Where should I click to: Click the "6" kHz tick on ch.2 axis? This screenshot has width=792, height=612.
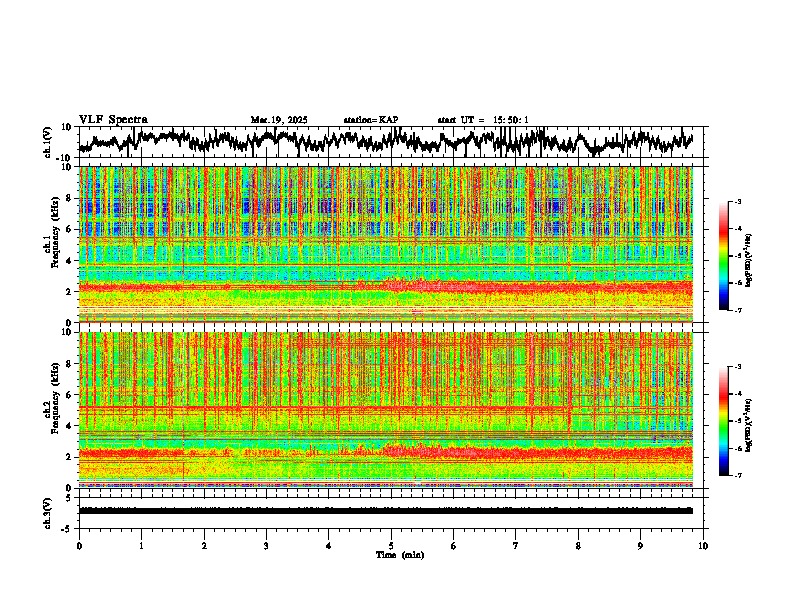70,395
